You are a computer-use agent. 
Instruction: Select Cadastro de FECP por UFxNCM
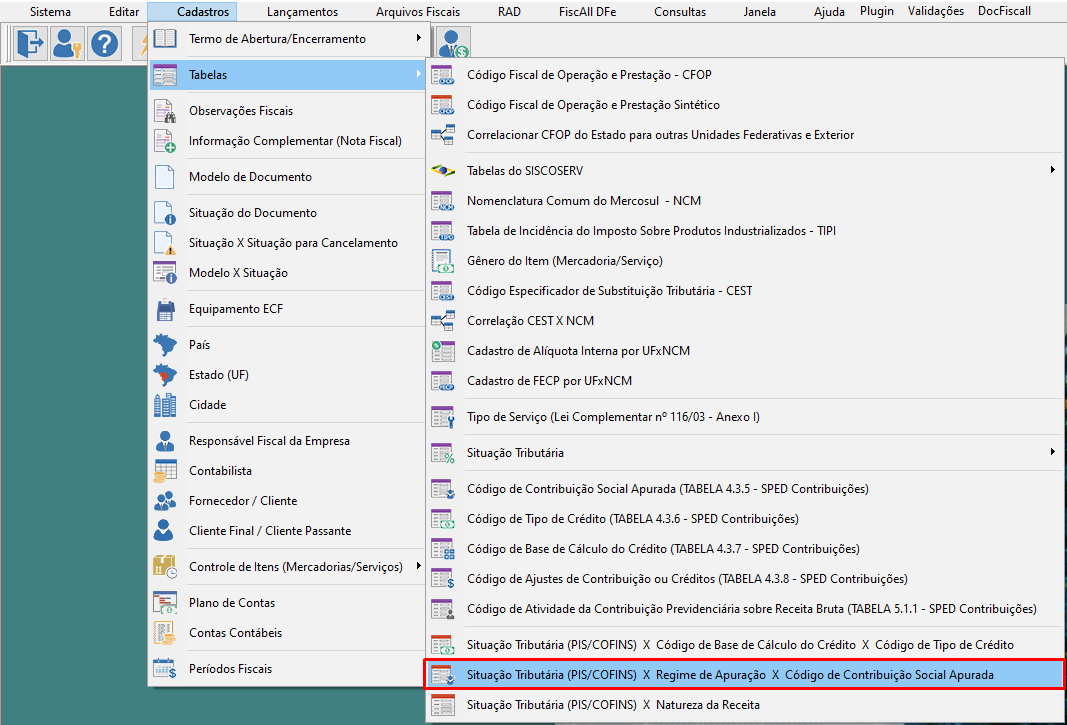point(744,381)
